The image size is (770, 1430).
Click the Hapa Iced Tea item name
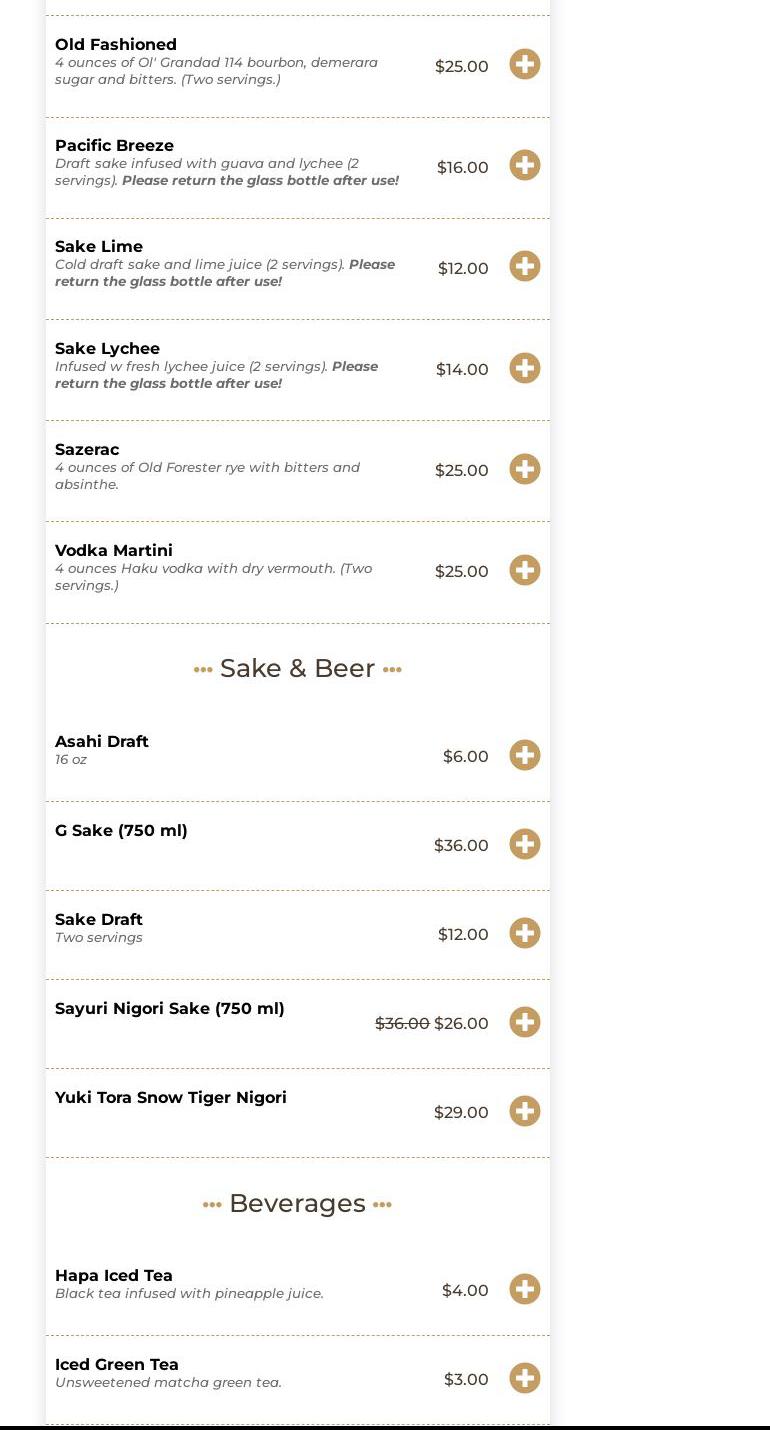pyautogui.click(x=114, y=1275)
